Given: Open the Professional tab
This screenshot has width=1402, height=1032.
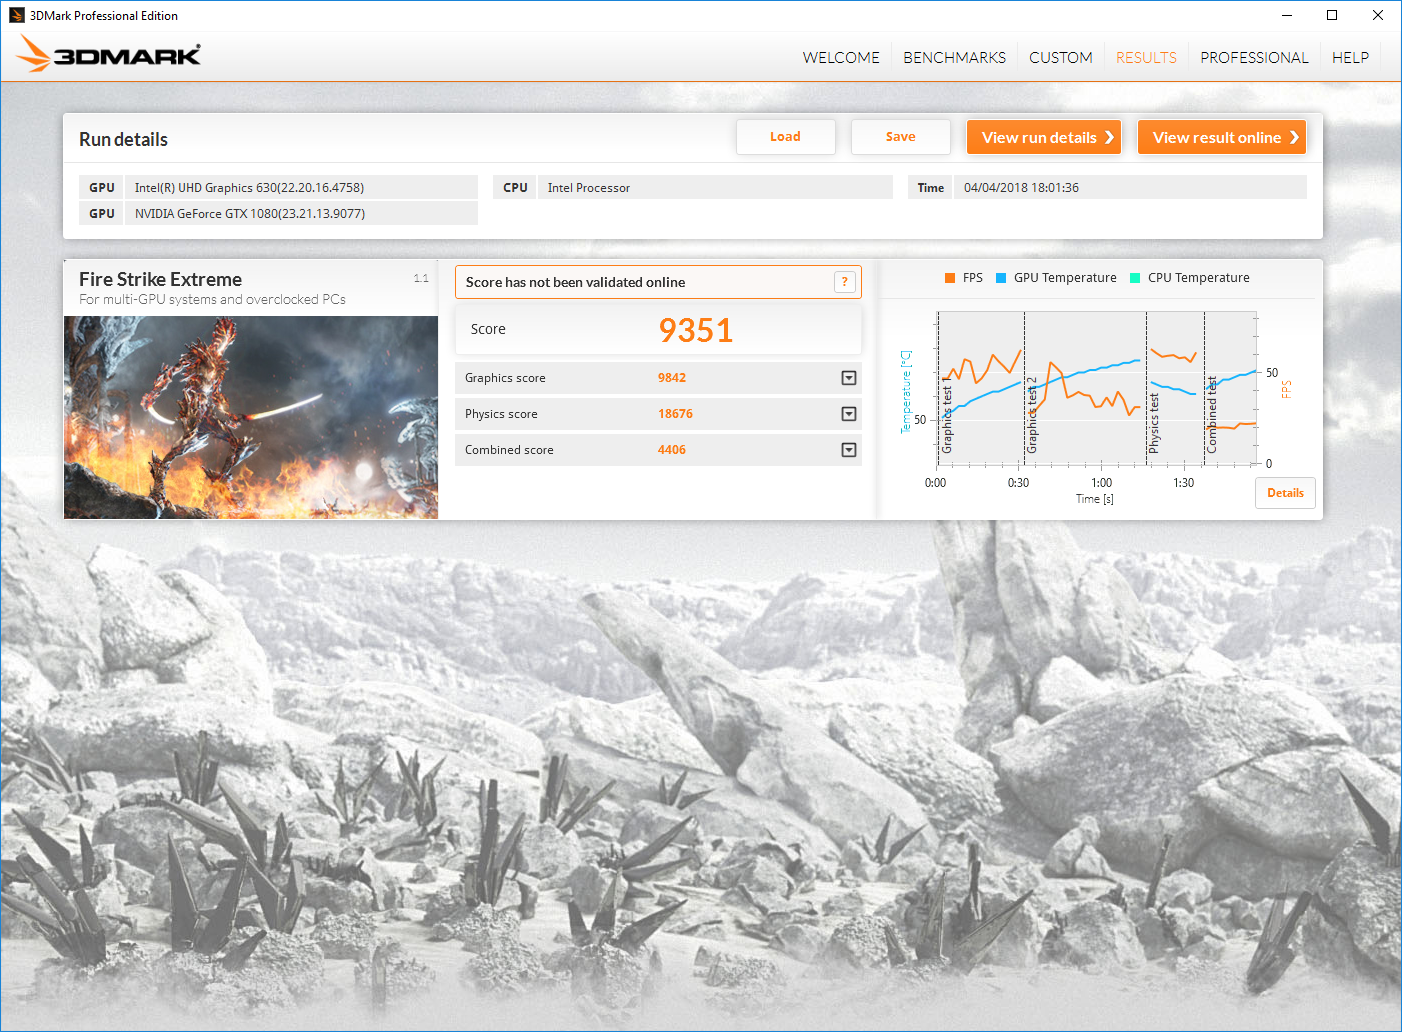Looking at the screenshot, I should tap(1254, 58).
